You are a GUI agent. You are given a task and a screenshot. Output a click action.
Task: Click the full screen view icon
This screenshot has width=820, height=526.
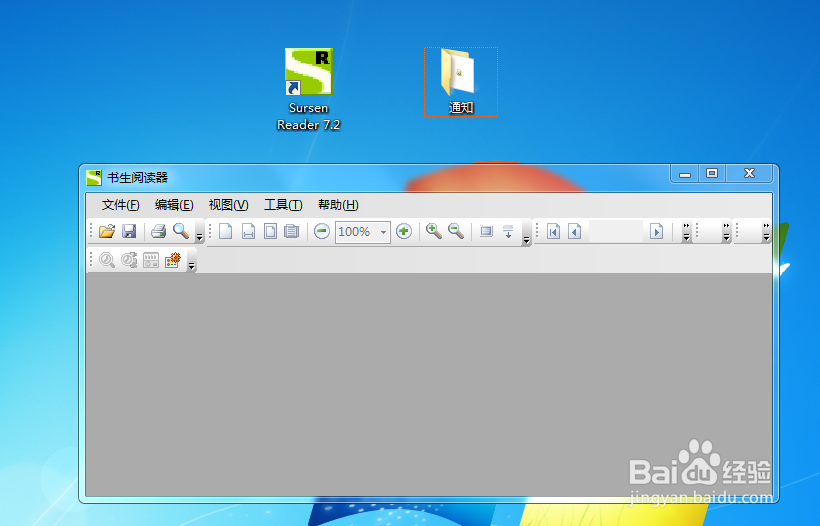coord(486,231)
